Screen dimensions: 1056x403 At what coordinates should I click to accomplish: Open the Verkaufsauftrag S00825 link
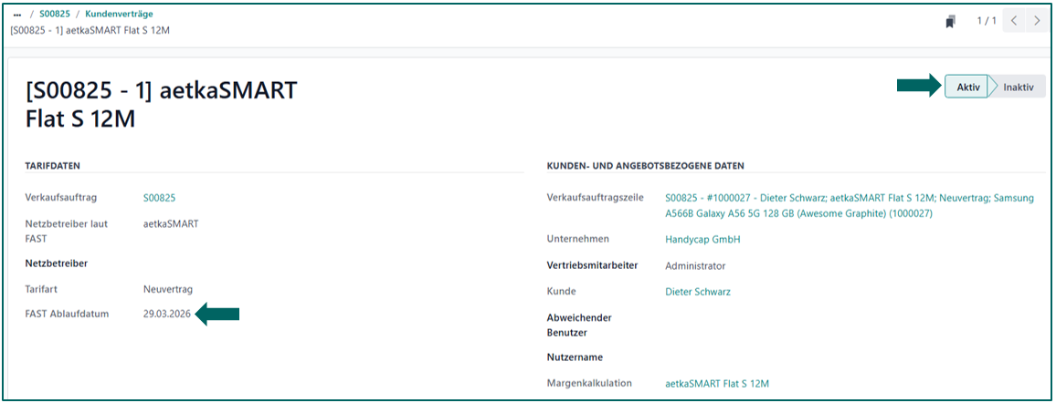[x=159, y=198]
